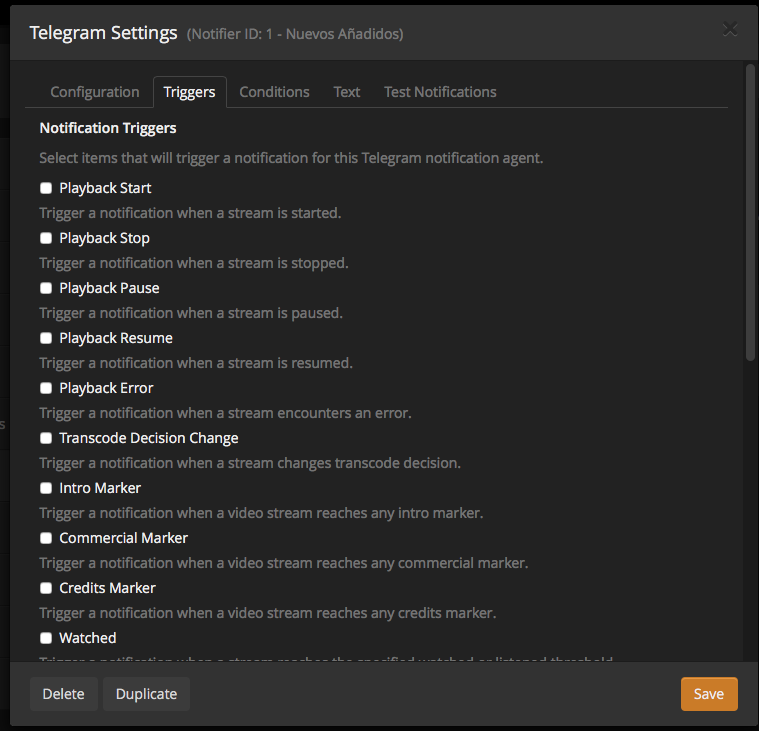Viewport: 759px width, 731px height.
Task: Check the Intro Marker trigger
Action: tap(46, 488)
